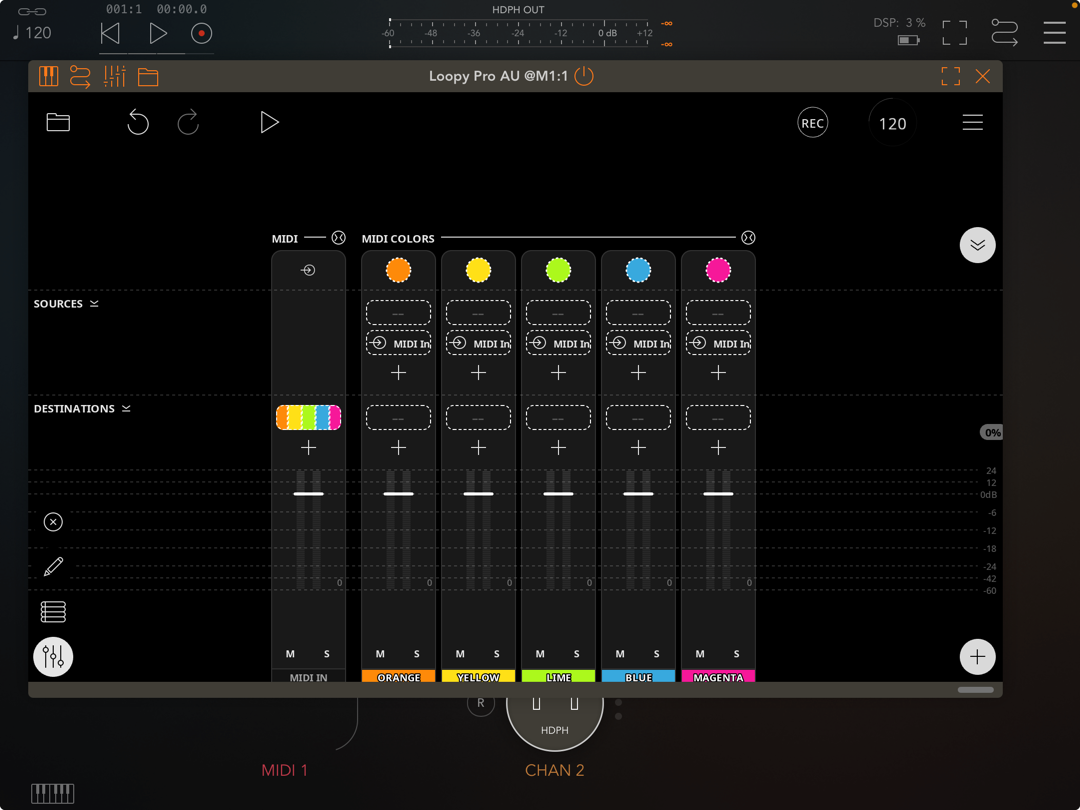Click the REC button in Loopy Pro

[812, 123]
